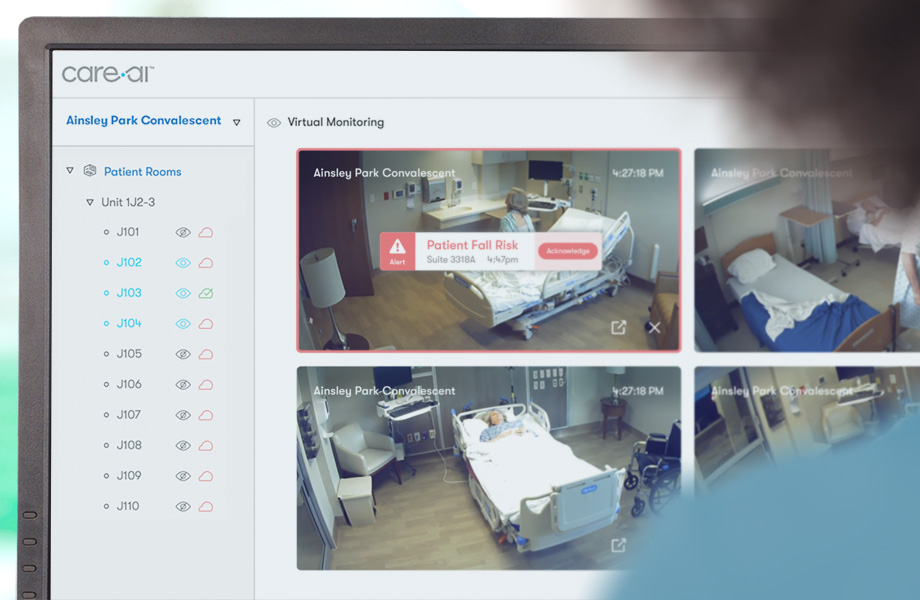Close the fall risk camera feed
The height and width of the screenshot is (600, 920).
point(654,327)
